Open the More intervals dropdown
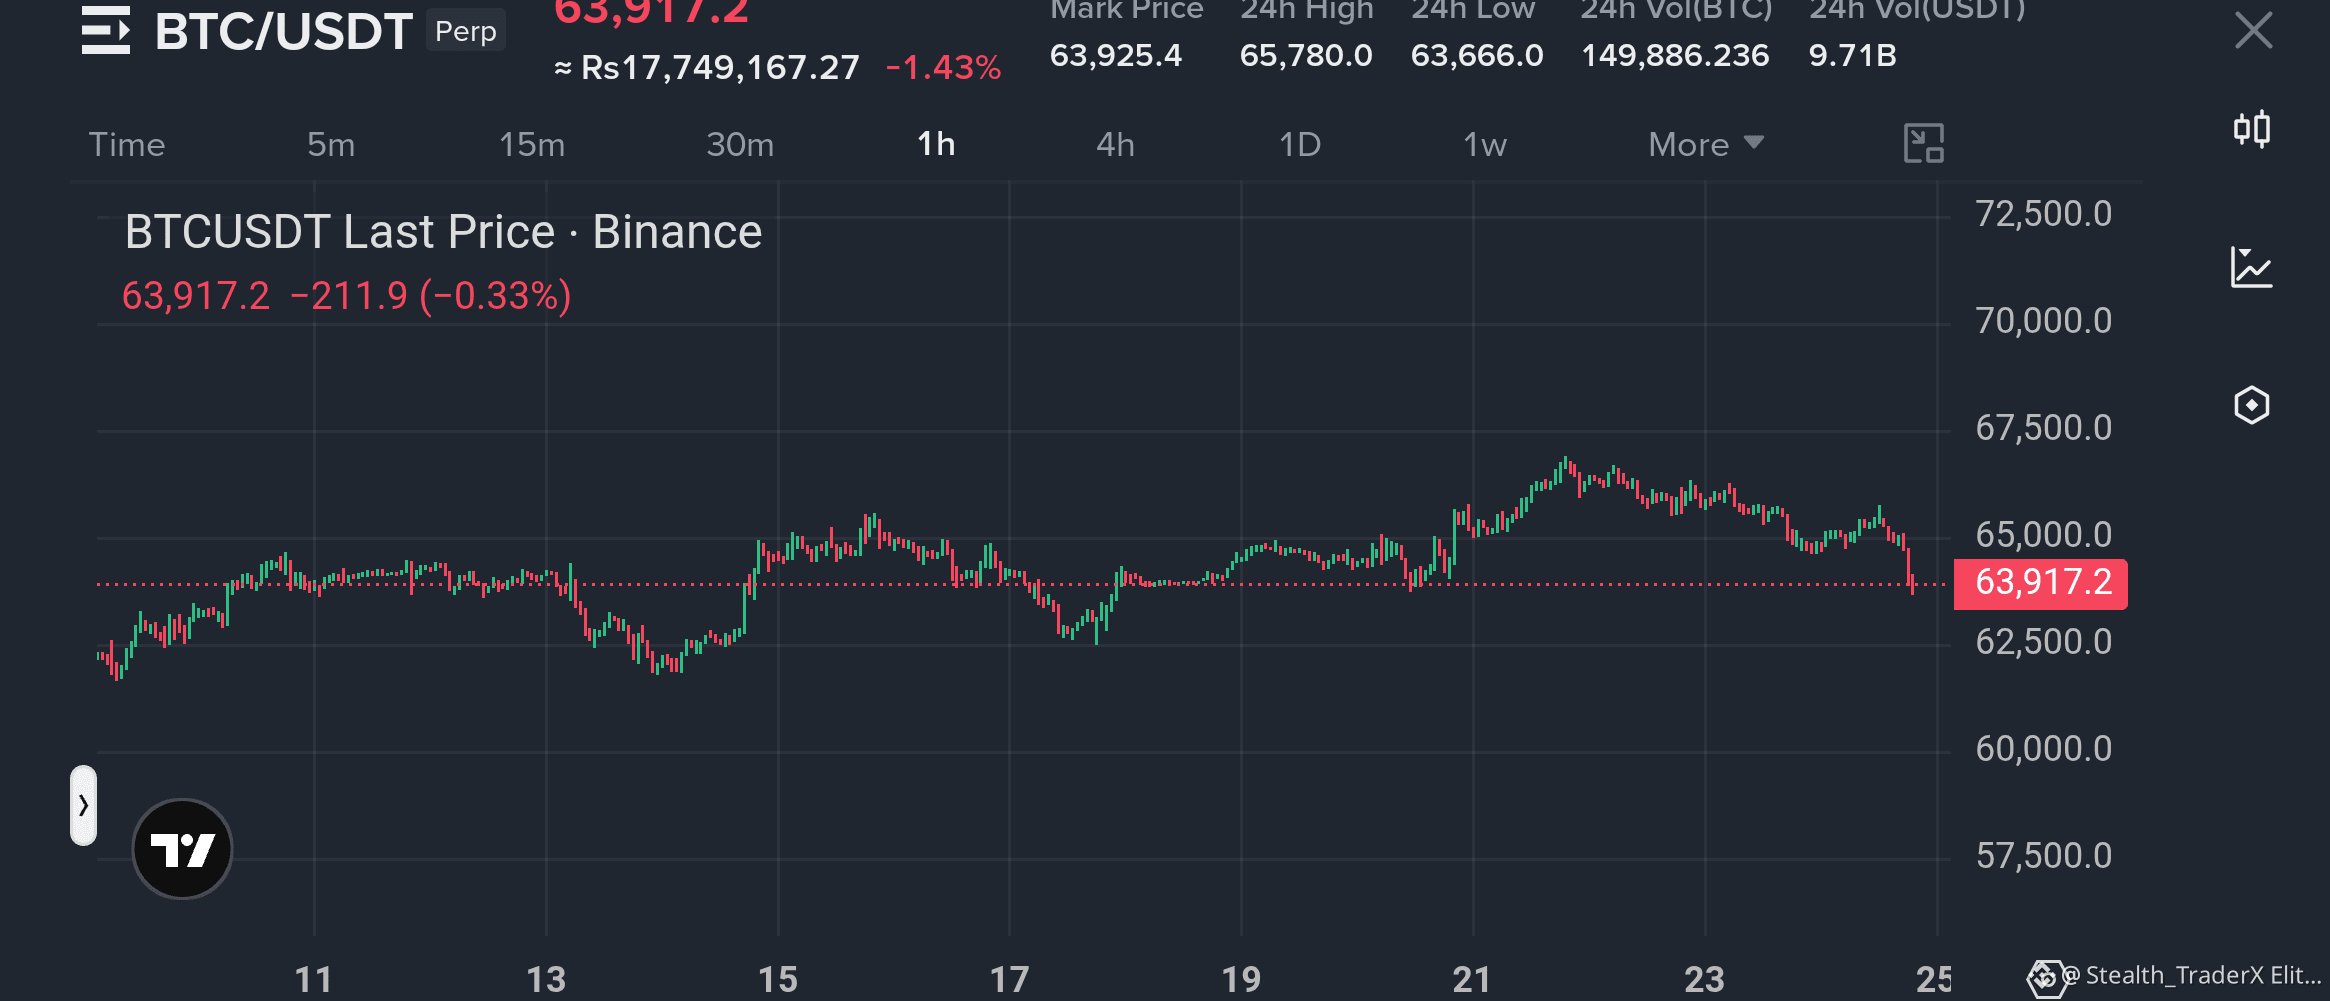Viewport: 2330px width, 1001px height. (1706, 144)
